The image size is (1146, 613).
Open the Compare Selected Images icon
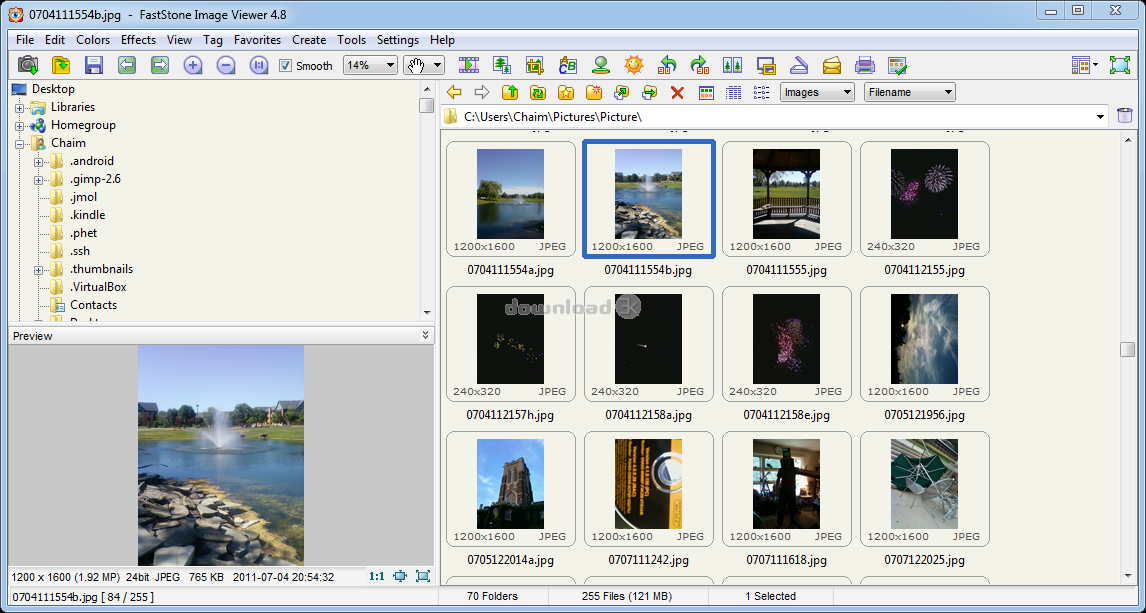[x=732, y=65]
